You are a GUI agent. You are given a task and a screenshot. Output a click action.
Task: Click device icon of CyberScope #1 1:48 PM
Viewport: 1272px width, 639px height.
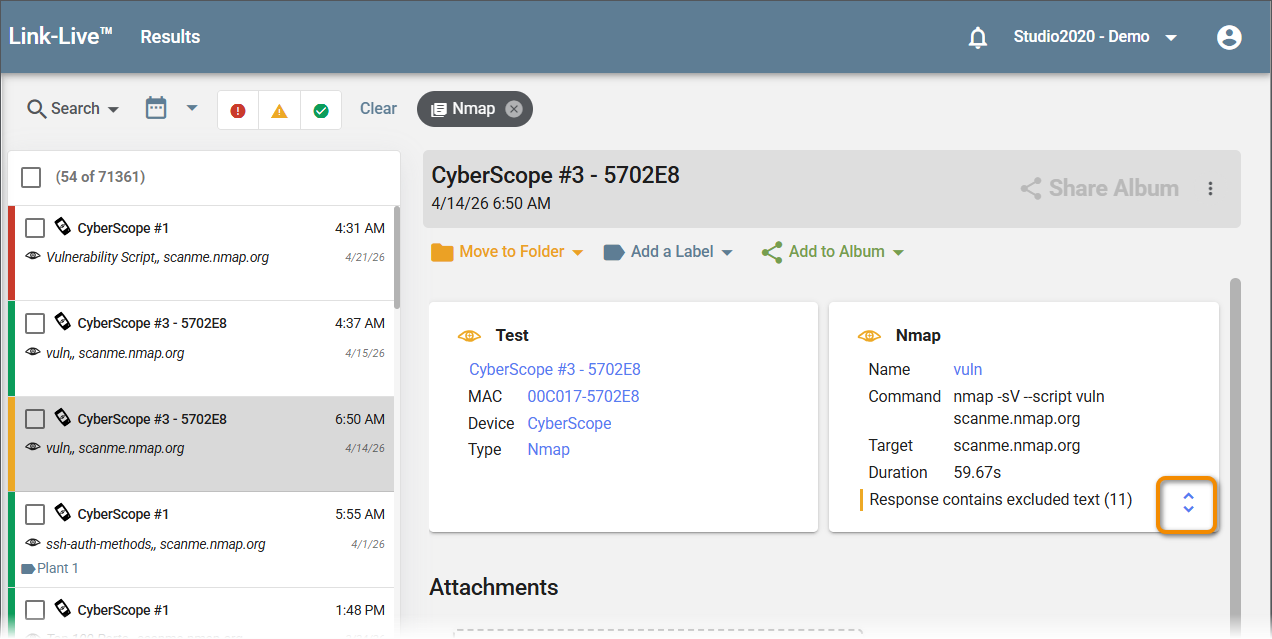tap(62, 609)
